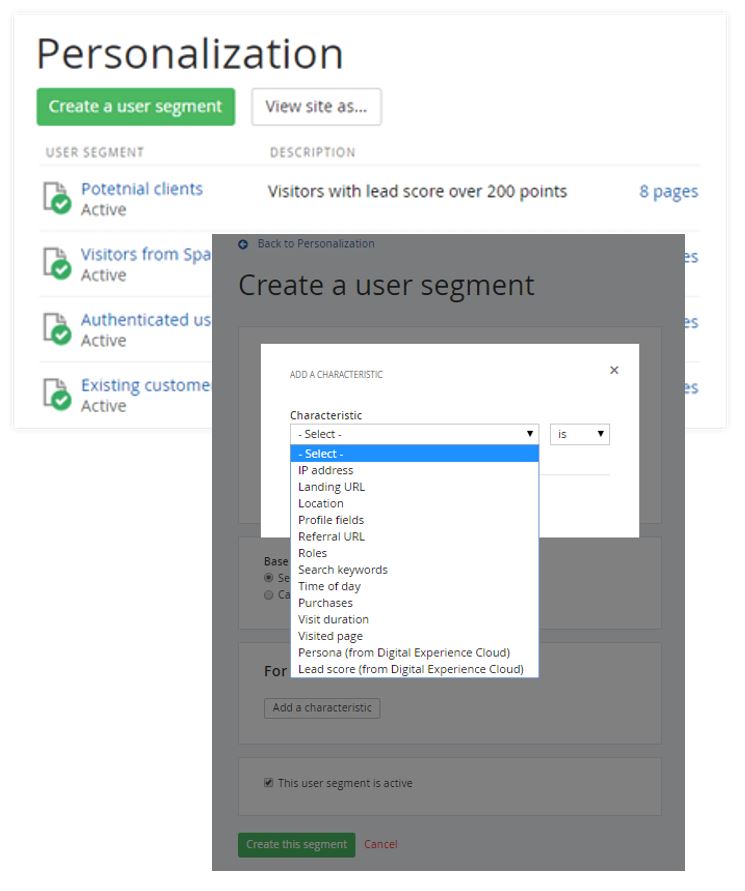Click the Visitors from Spa segment icon

pyautogui.click(x=52, y=262)
